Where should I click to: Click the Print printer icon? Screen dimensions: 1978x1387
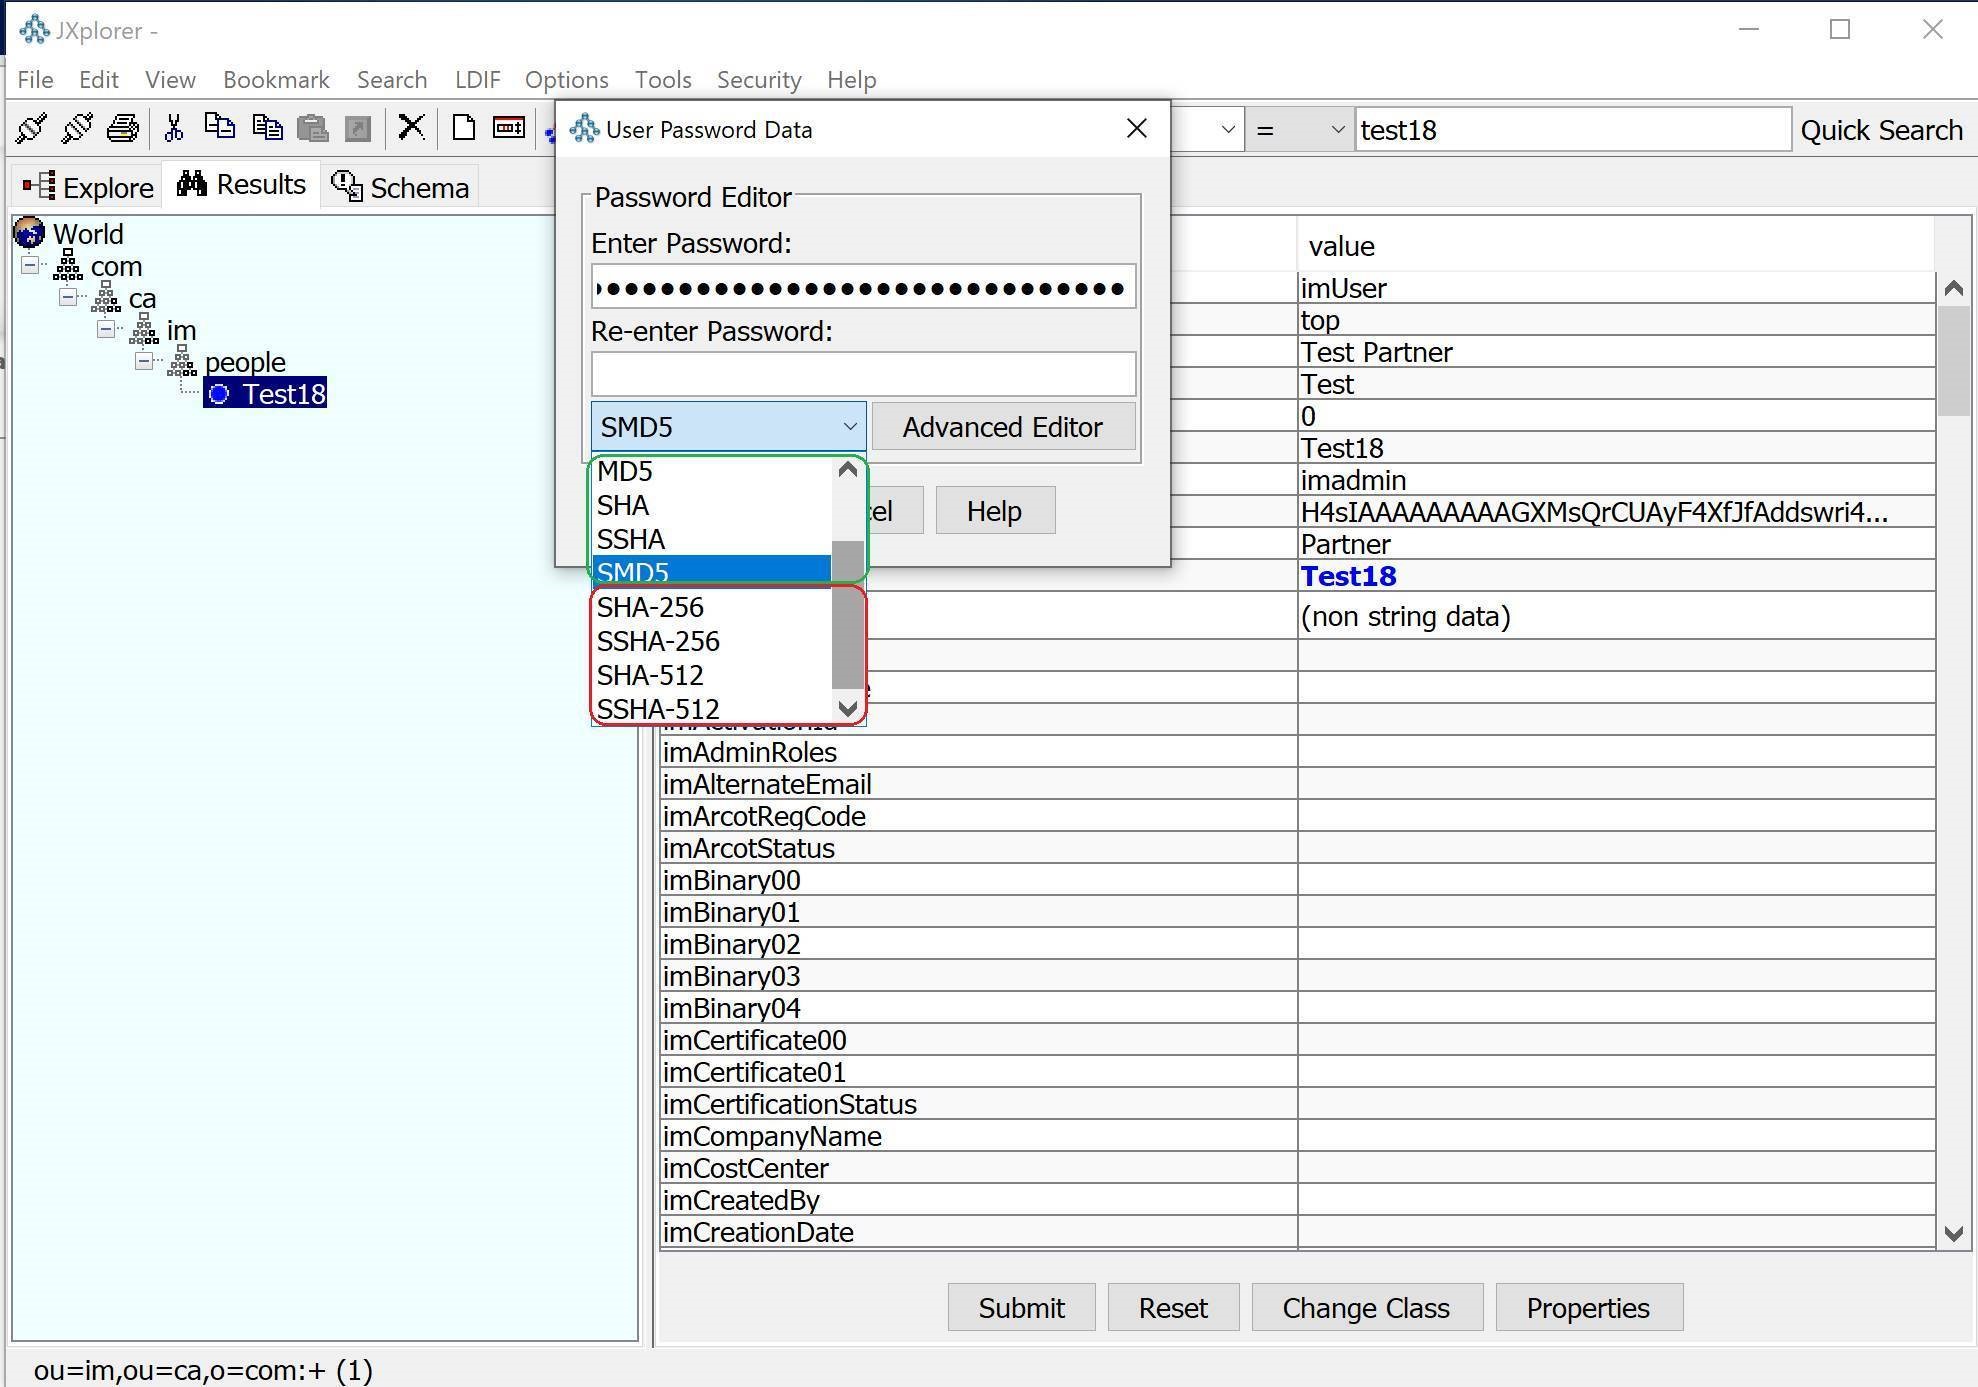(x=123, y=128)
